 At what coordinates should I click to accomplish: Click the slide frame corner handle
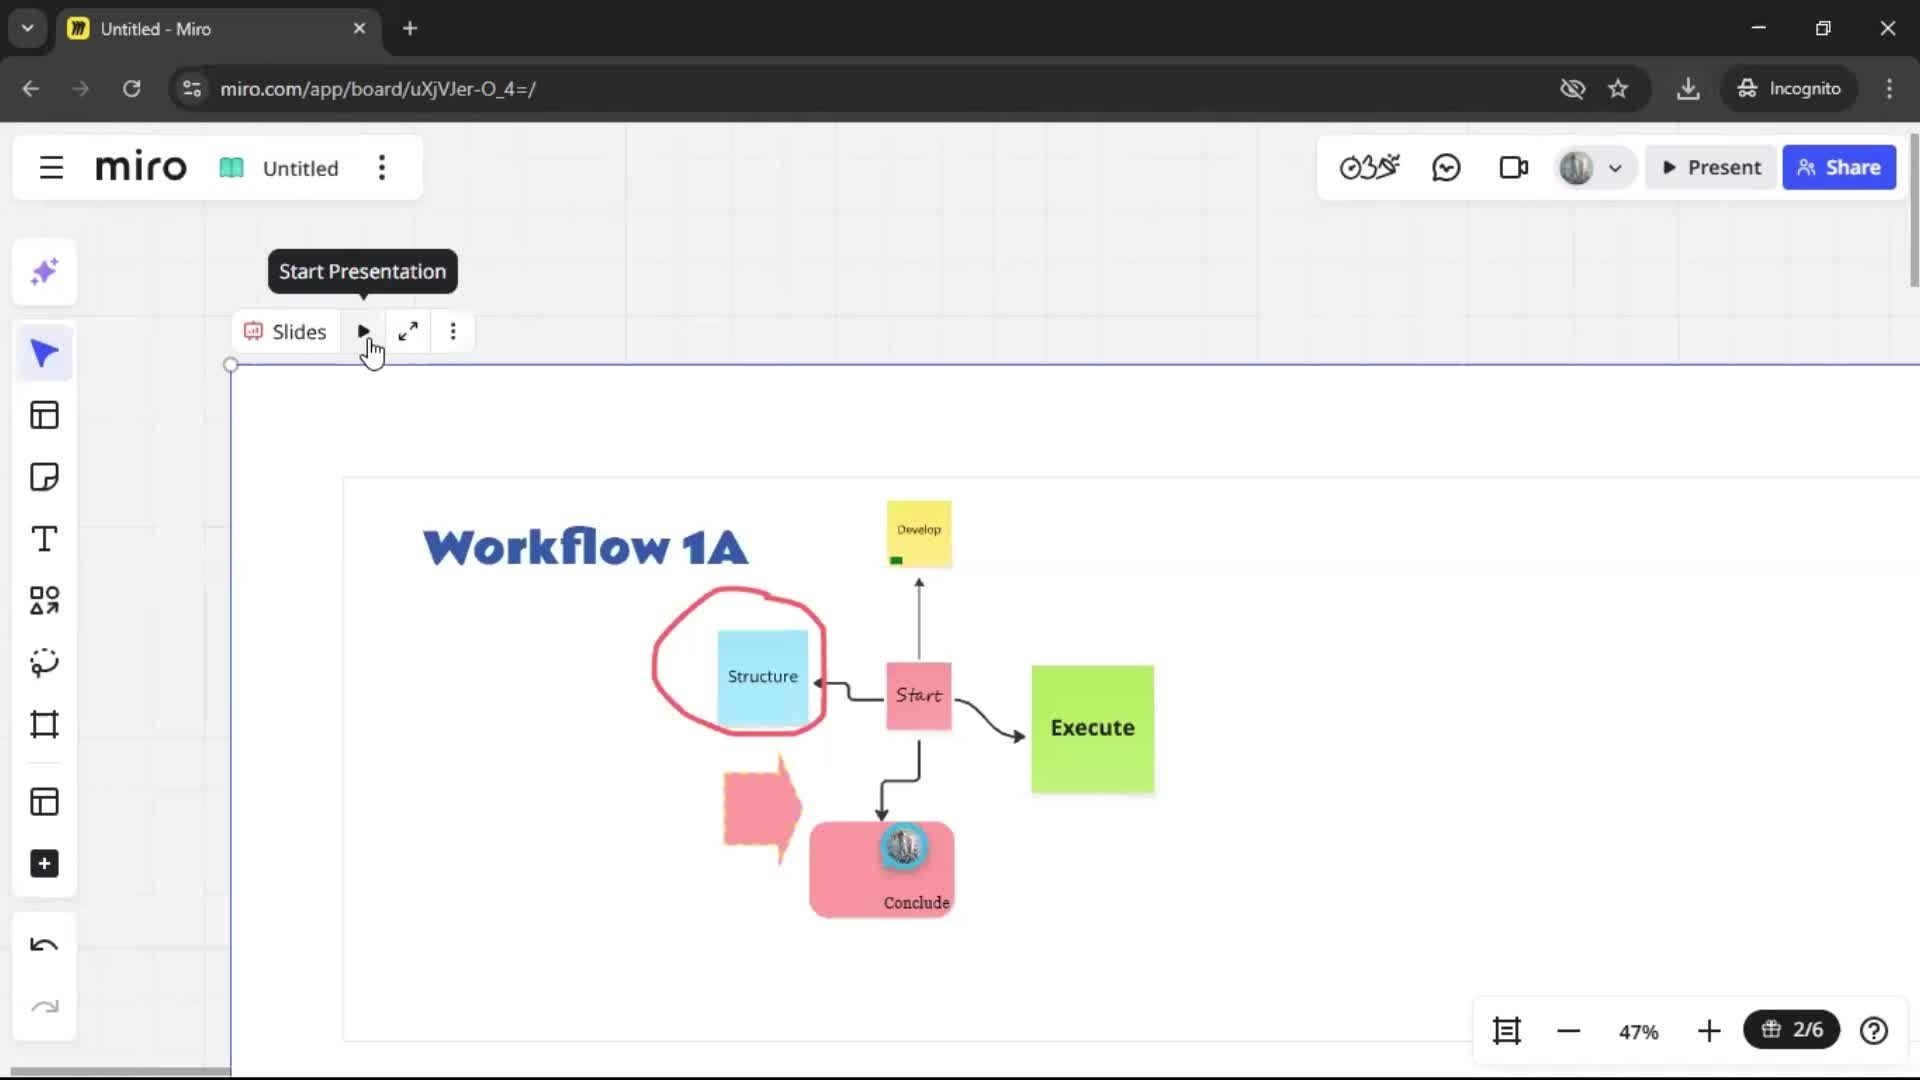pos(231,365)
